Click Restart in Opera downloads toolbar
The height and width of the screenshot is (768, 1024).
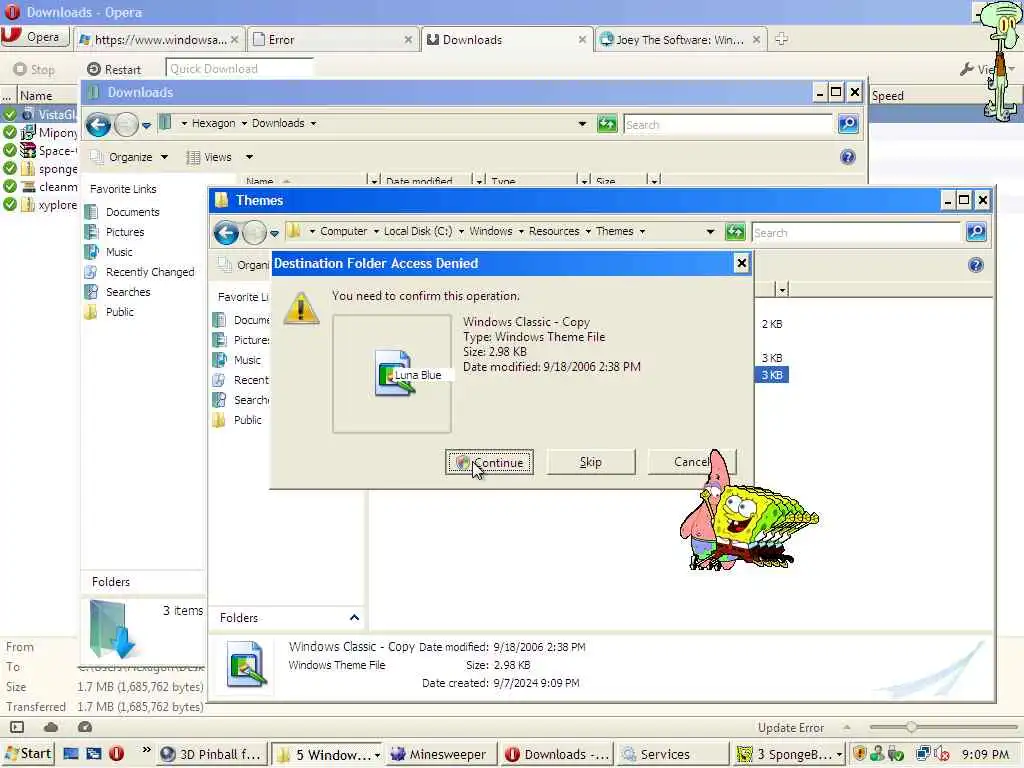(114, 69)
